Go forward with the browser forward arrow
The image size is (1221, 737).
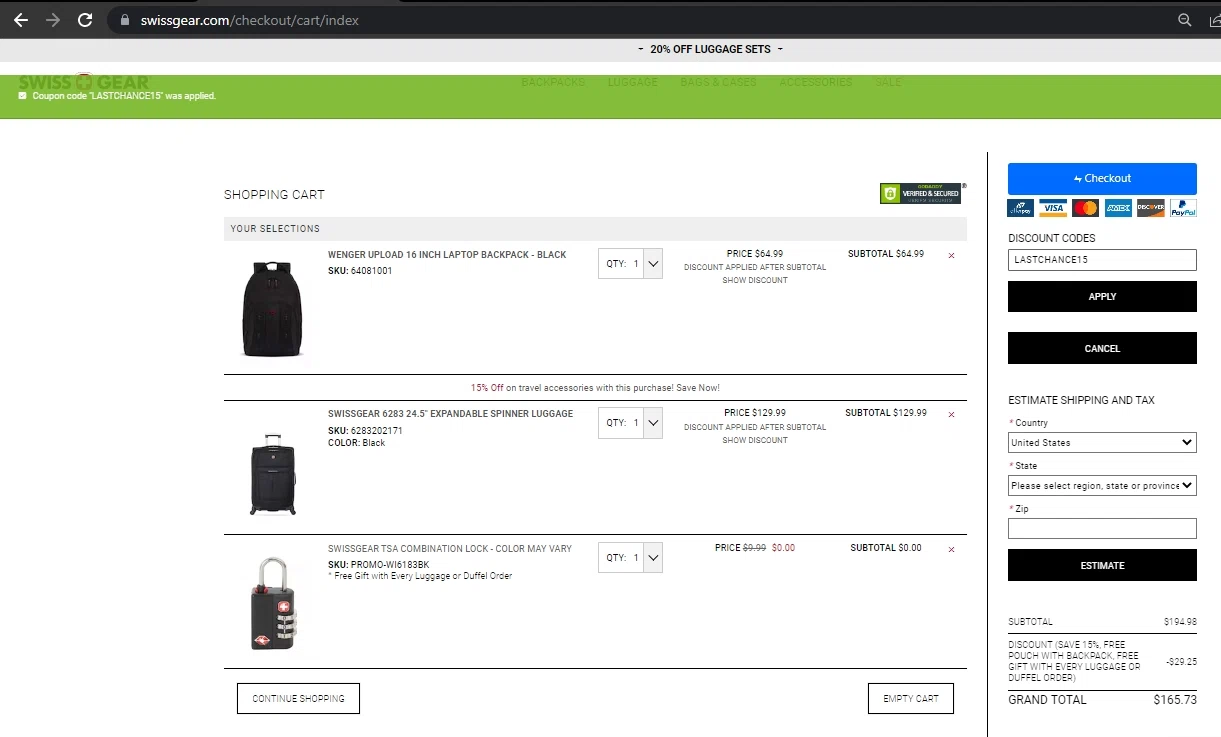(x=53, y=20)
